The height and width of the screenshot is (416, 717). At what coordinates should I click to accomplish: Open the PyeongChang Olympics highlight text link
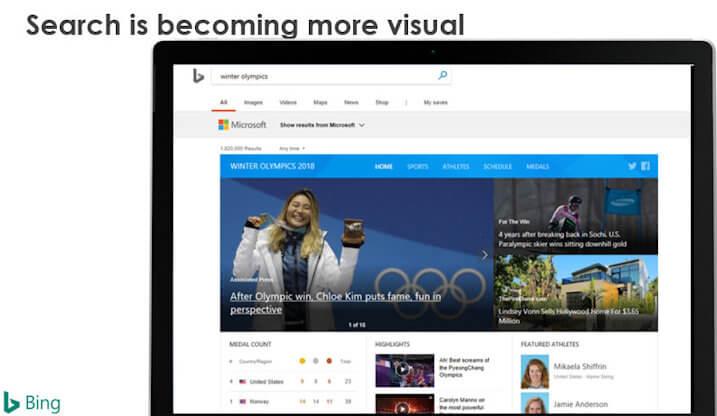coord(464,368)
